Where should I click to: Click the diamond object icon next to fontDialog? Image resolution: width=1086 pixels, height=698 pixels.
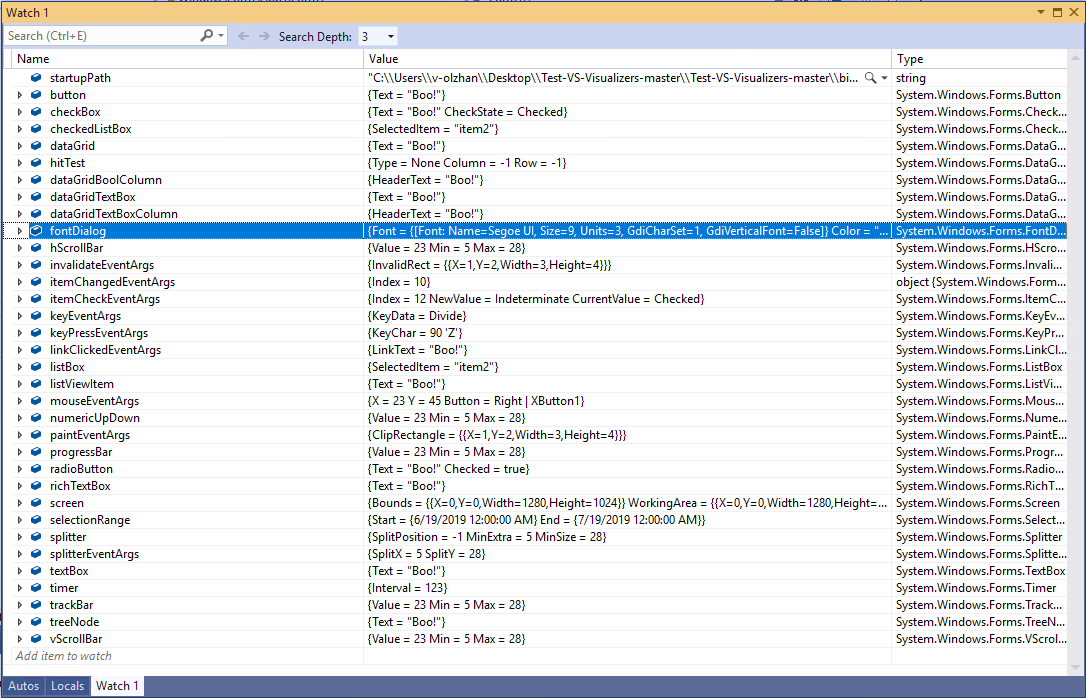[35, 230]
